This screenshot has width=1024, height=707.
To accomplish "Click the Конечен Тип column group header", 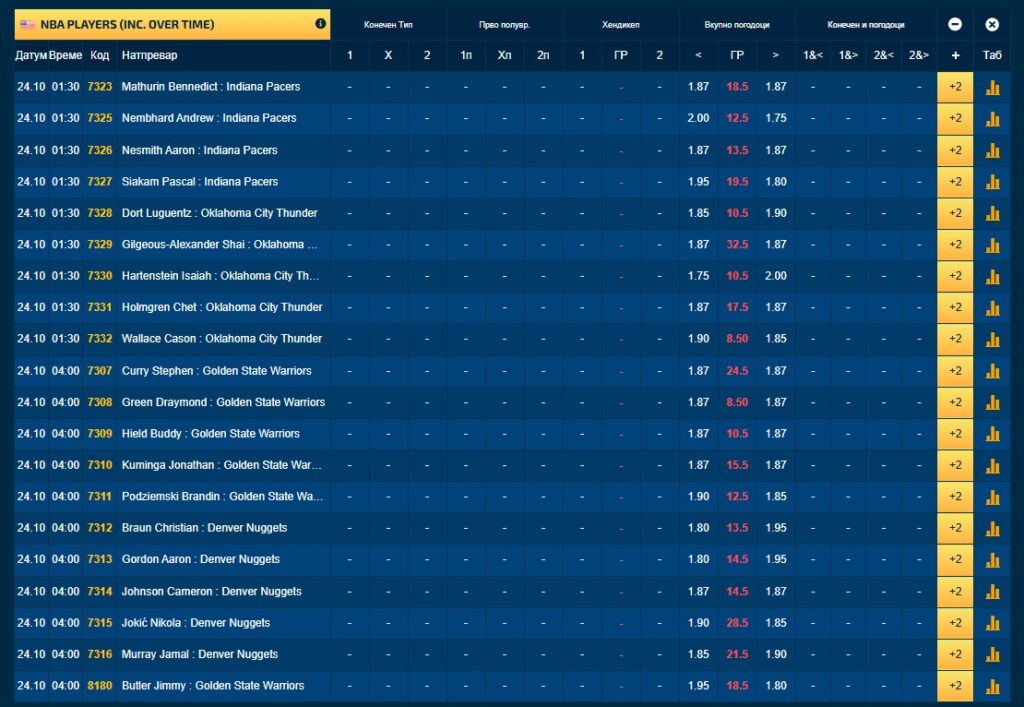I will 388,24.
